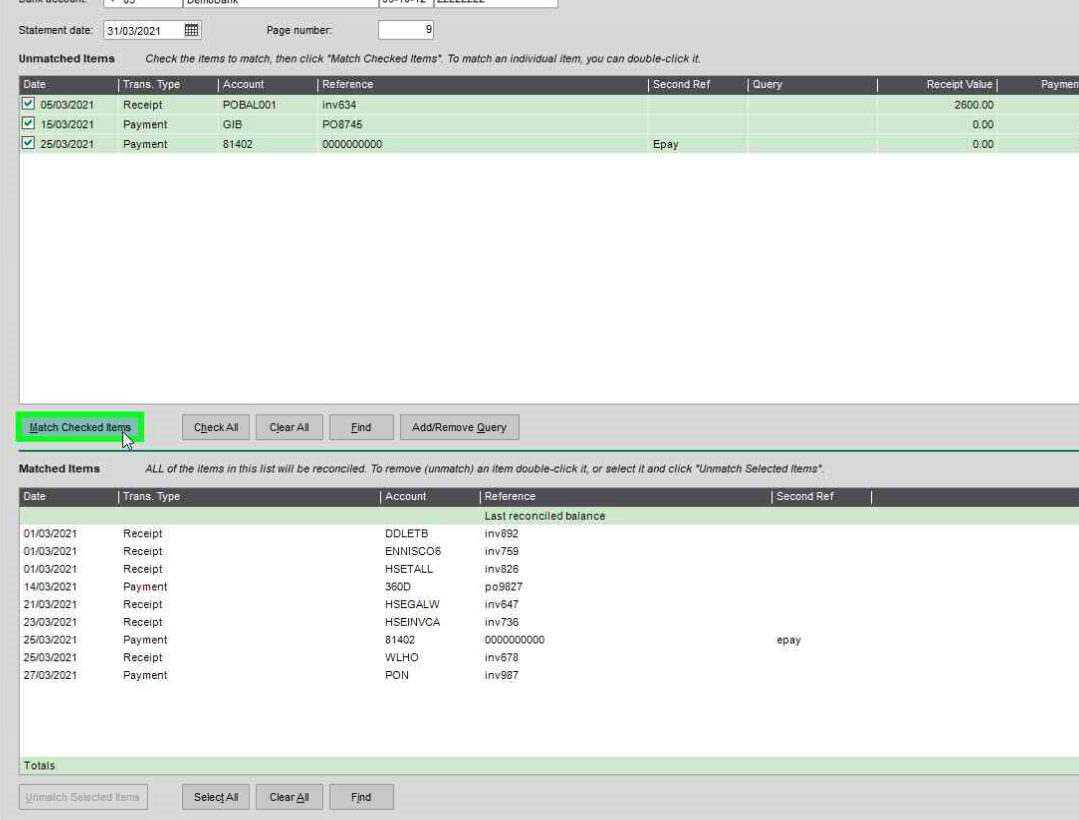The width and height of the screenshot is (1079, 820).
Task: Select the PO8745 reference cell
Action: pyautogui.click(x=483, y=125)
